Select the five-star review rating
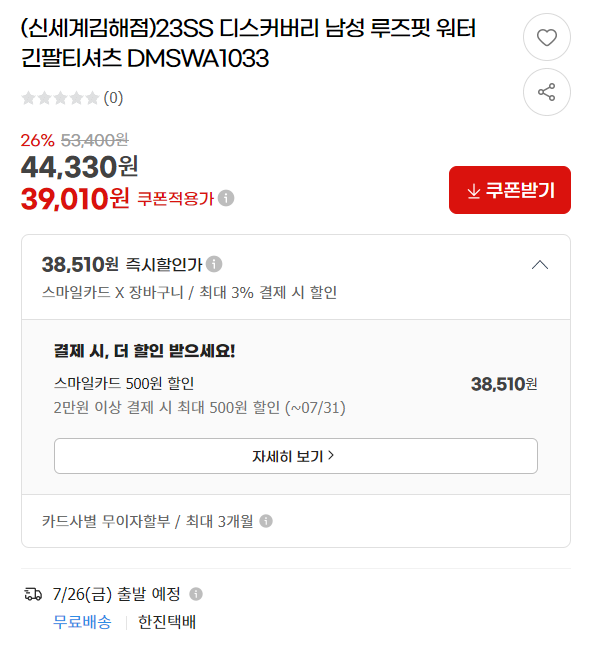The image size is (599, 645). tap(60, 98)
